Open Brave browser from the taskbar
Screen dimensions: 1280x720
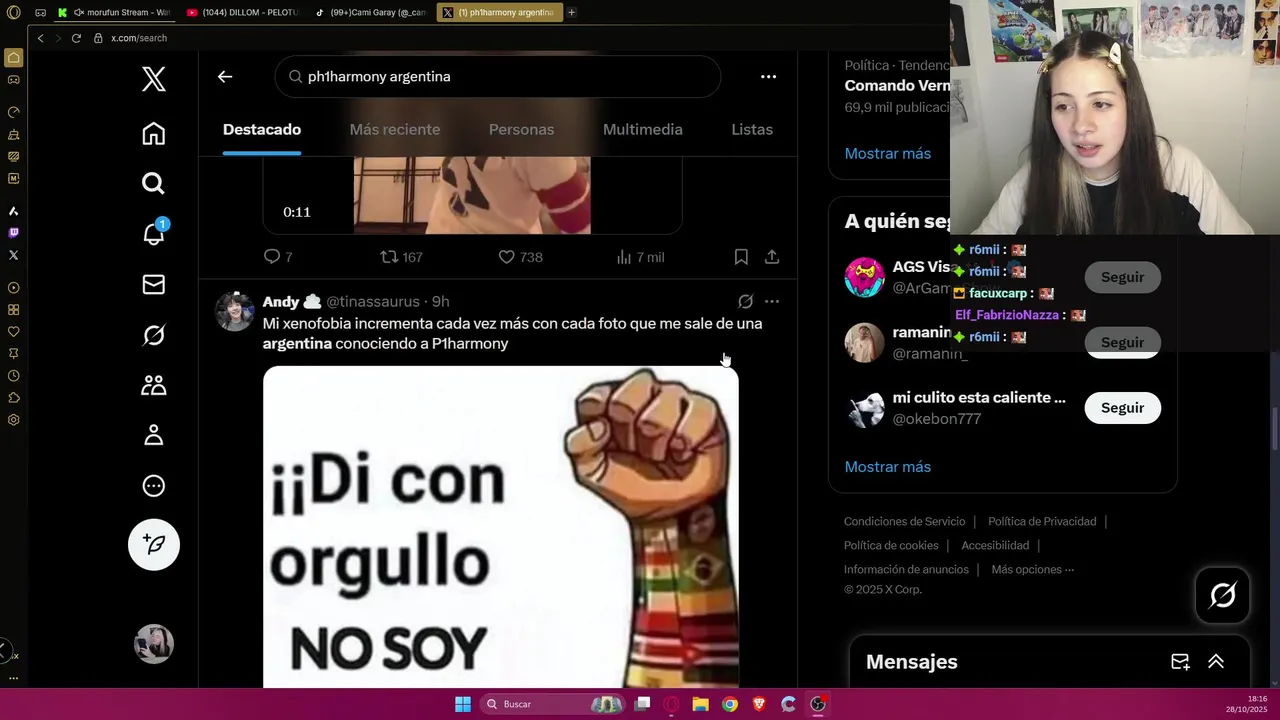759,704
